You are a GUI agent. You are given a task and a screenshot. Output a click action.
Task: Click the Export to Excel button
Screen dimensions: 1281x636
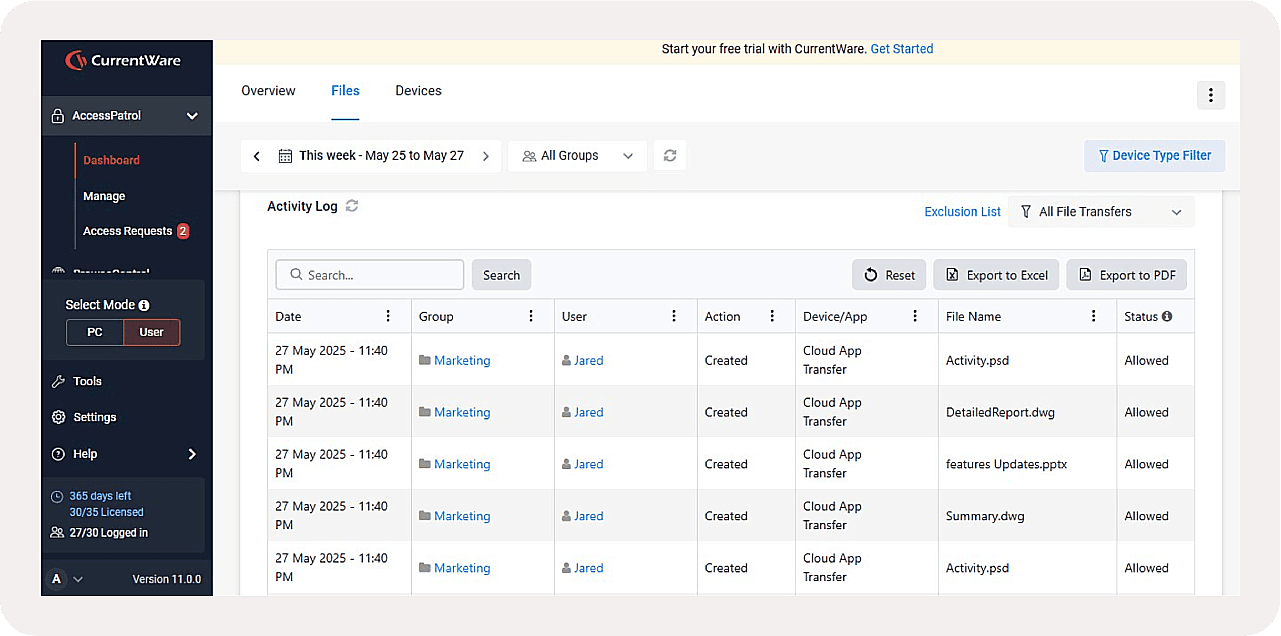(997, 275)
